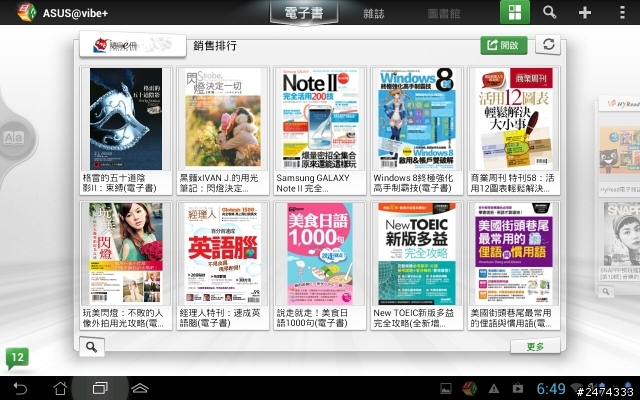Viewport: 640px width, 400px height.
Task: Select title text 美國街頭巷尾最常用的俚語
Action: (x=511, y=318)
